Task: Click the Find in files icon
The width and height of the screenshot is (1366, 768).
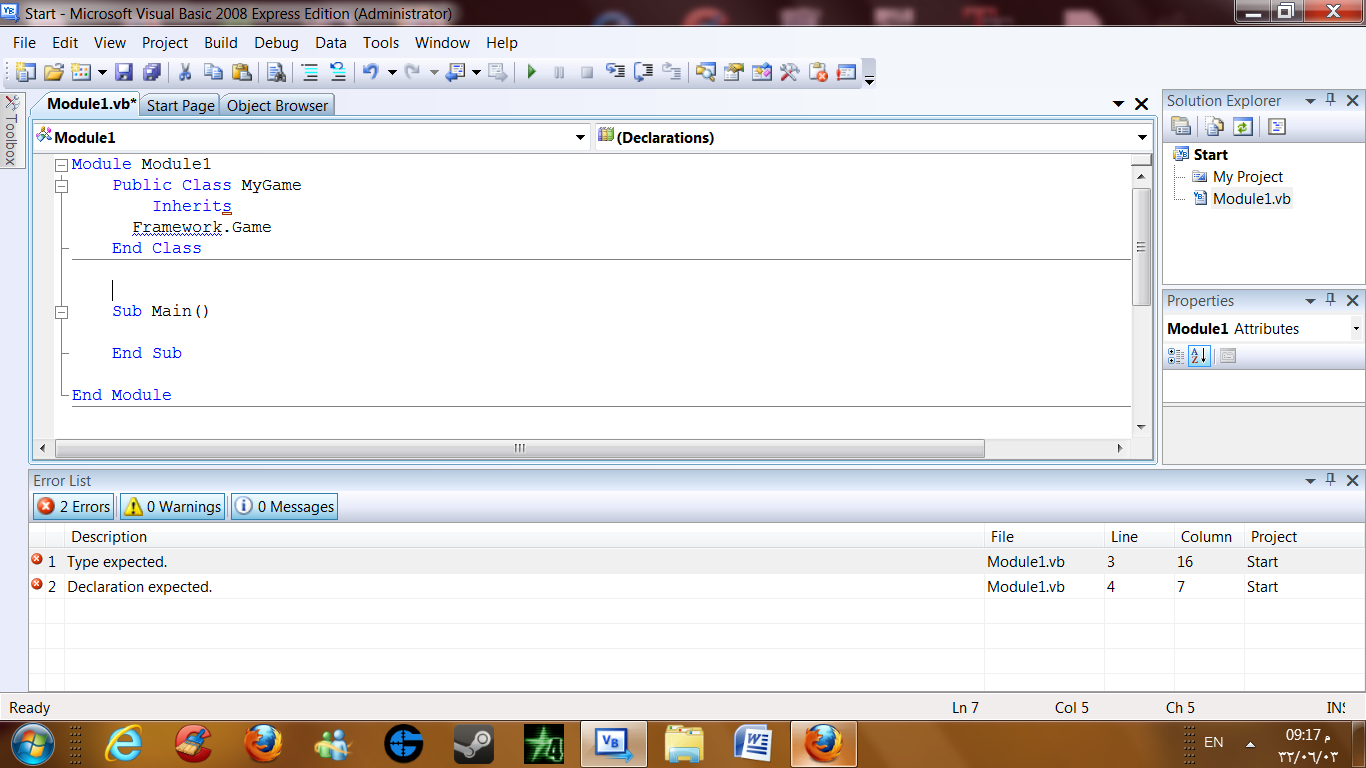Action: click(x=277, y=72)
